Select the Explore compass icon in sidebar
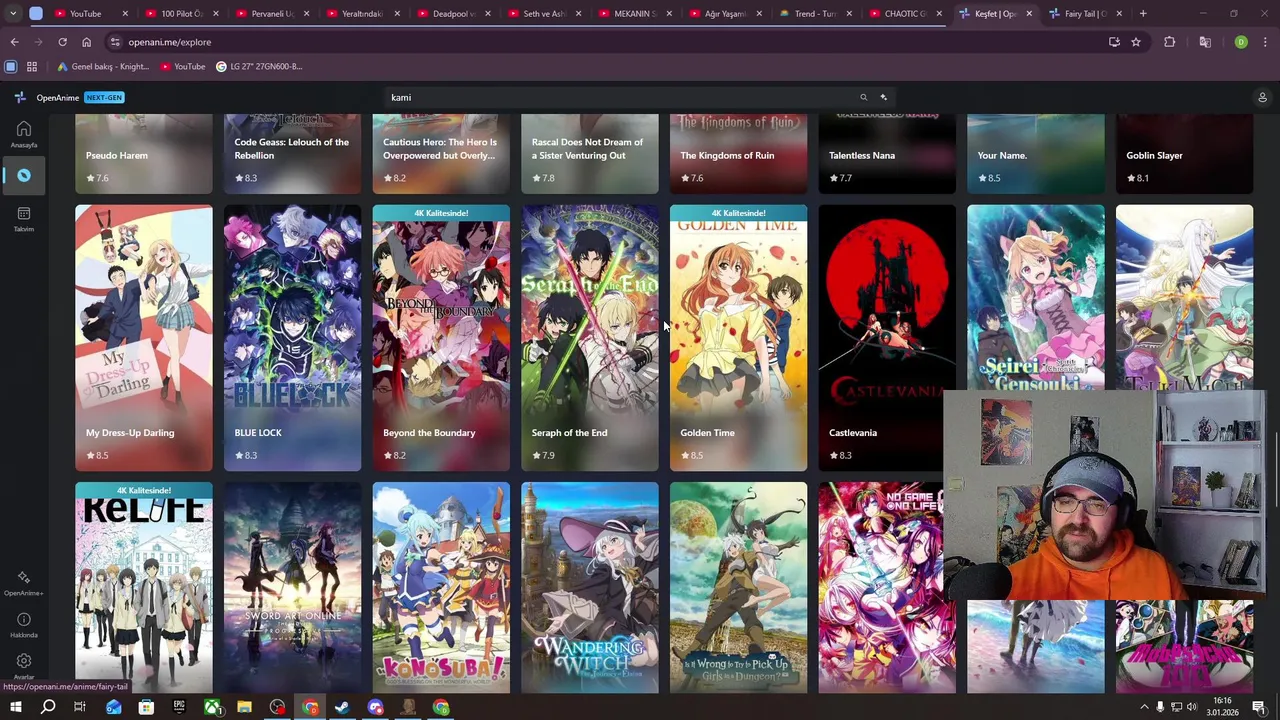1280x720 pixels. click(23, 176)
